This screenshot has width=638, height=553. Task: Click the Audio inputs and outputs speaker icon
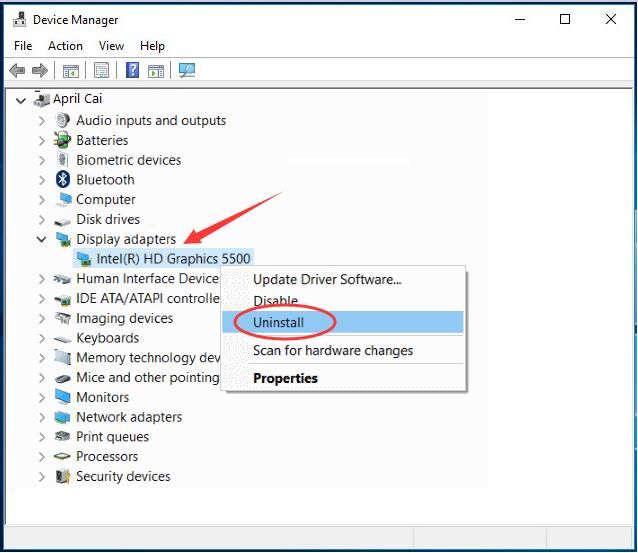pyautogui.click(x=64, y=121)
